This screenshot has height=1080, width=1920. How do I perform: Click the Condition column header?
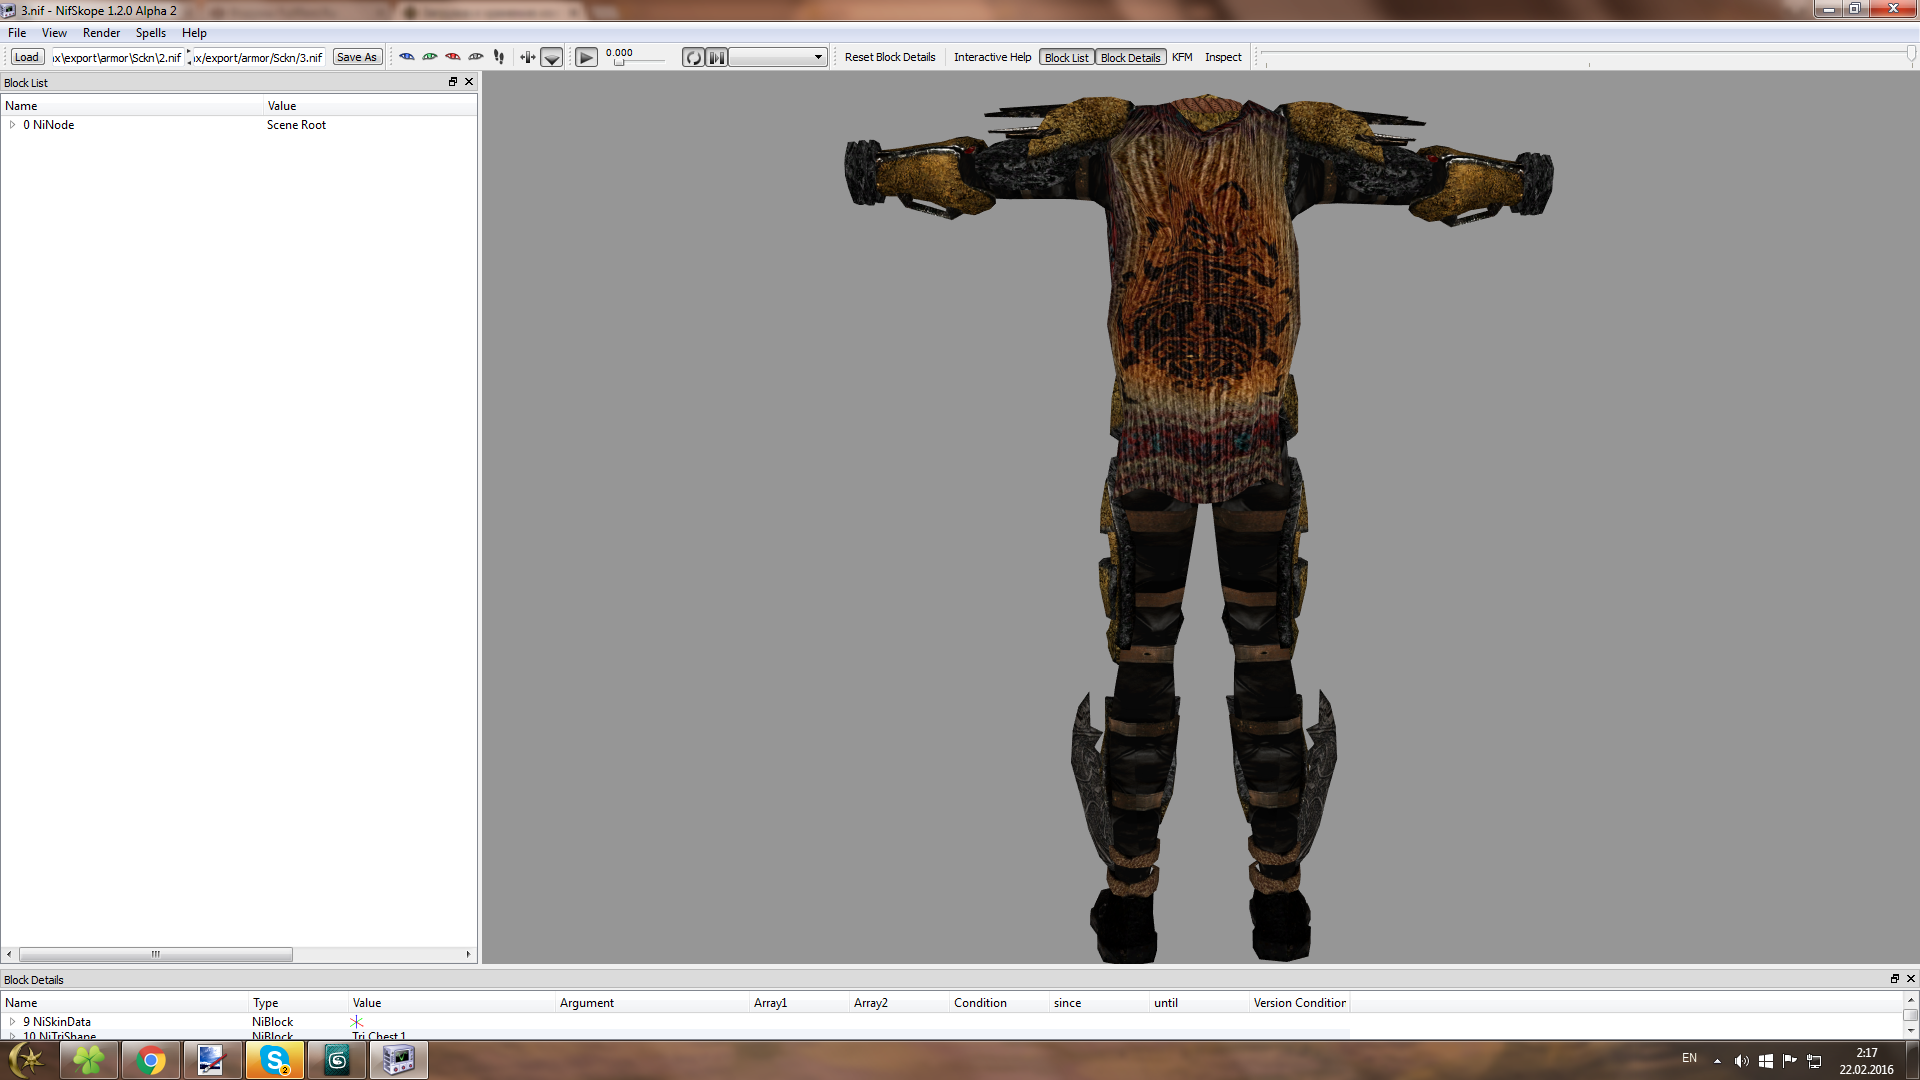tap(999, 1003)
